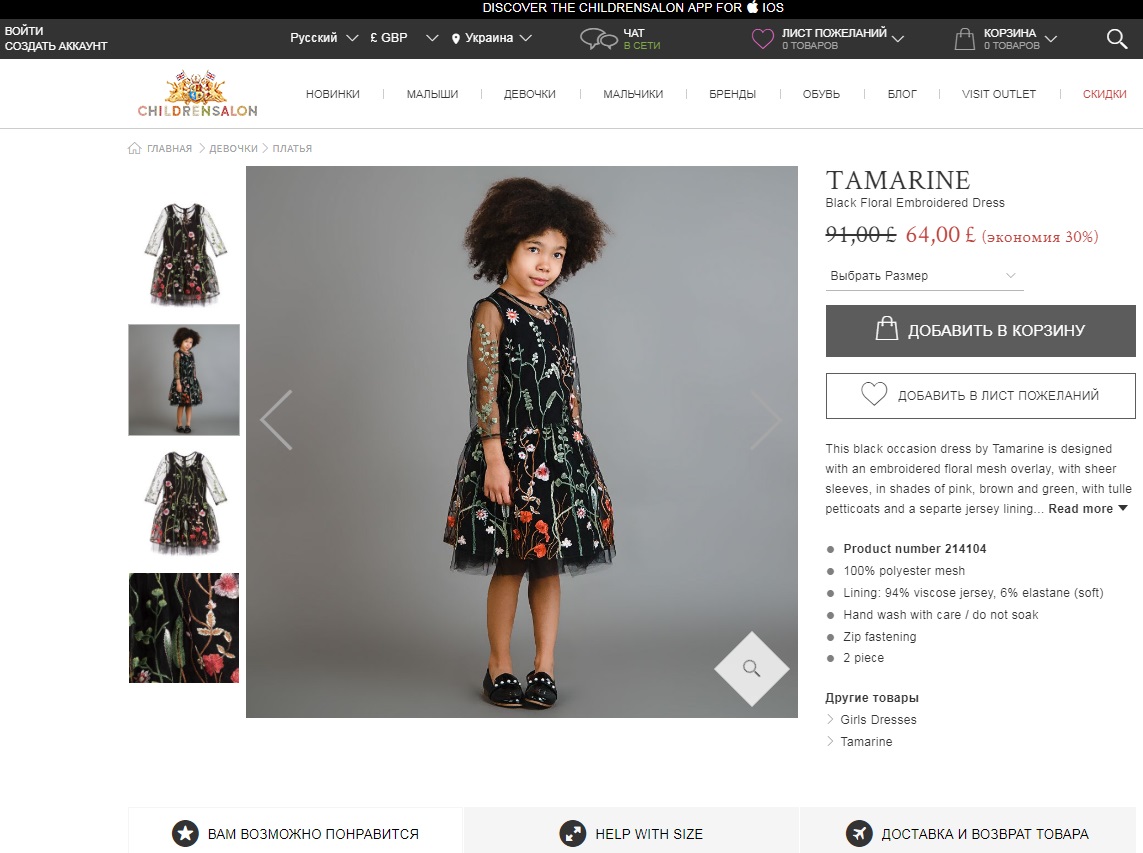Select fourth thumbnail of embroidery close-up

click(x=184, y=628)
